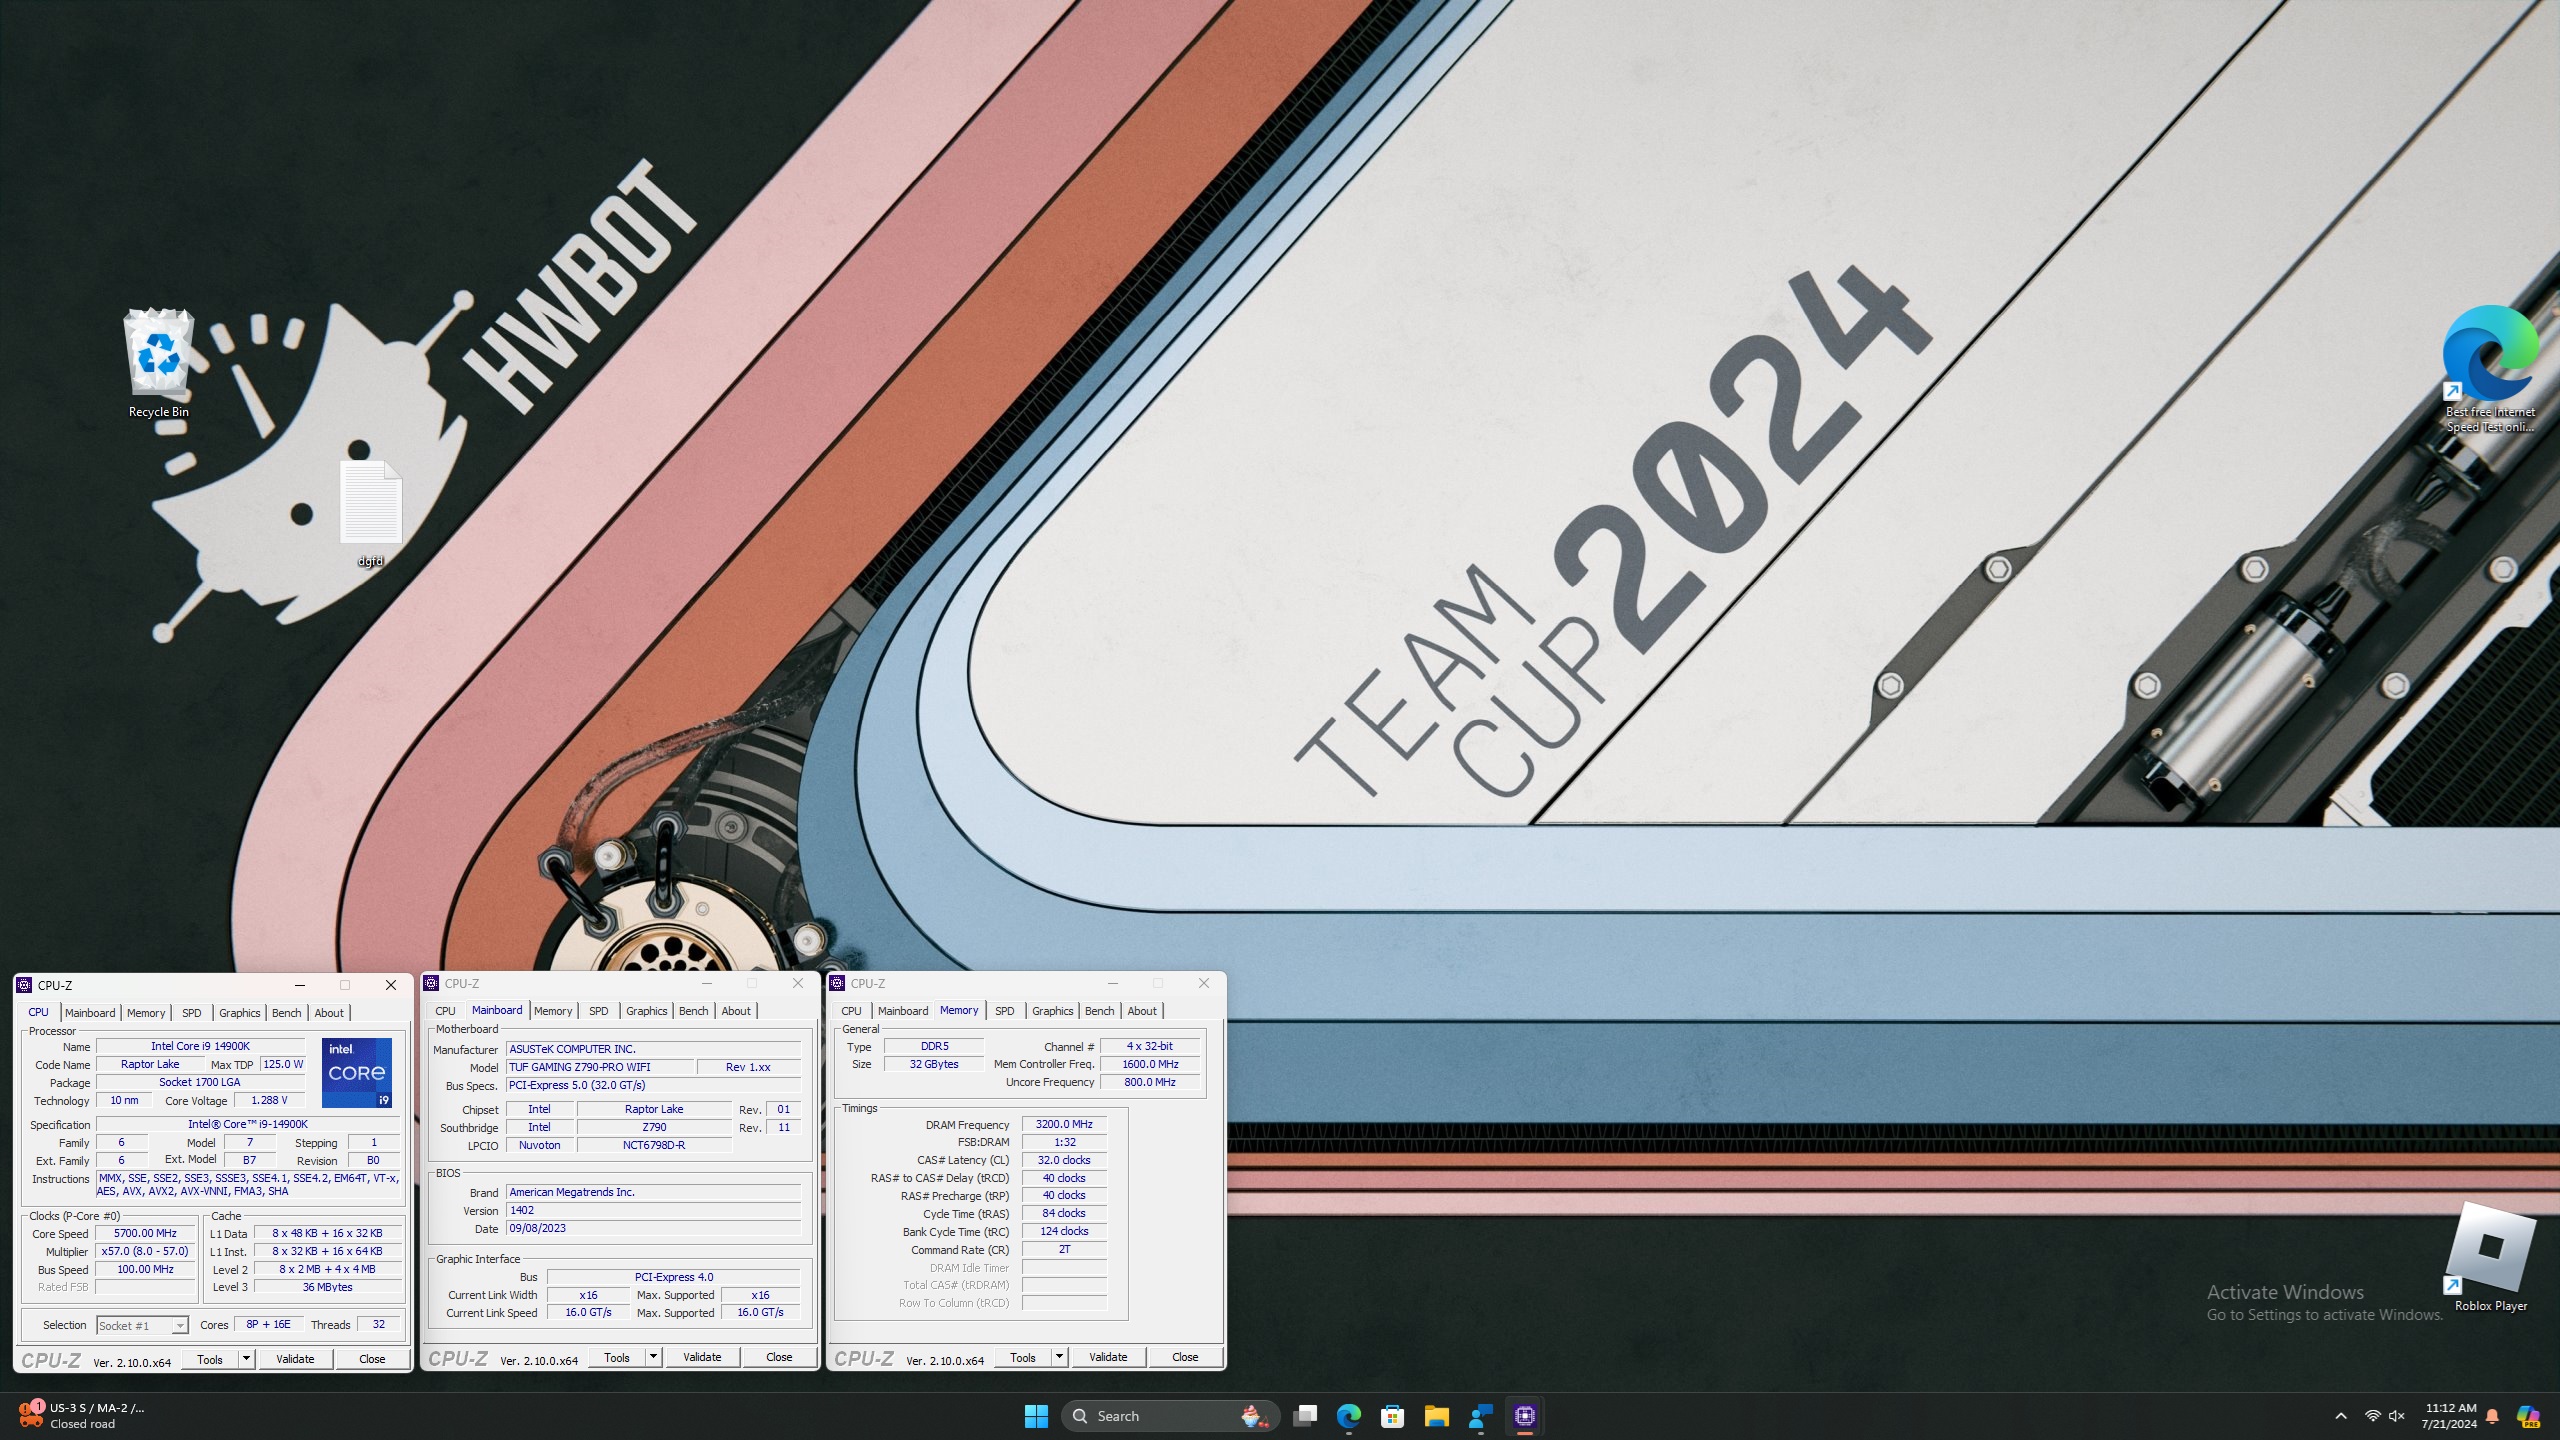Image resolution: width=2560 pixels, height=1440 pixels.
Task: Expand Tools dropdown arrow in Memory window
Action: tap(1060, 1357)
